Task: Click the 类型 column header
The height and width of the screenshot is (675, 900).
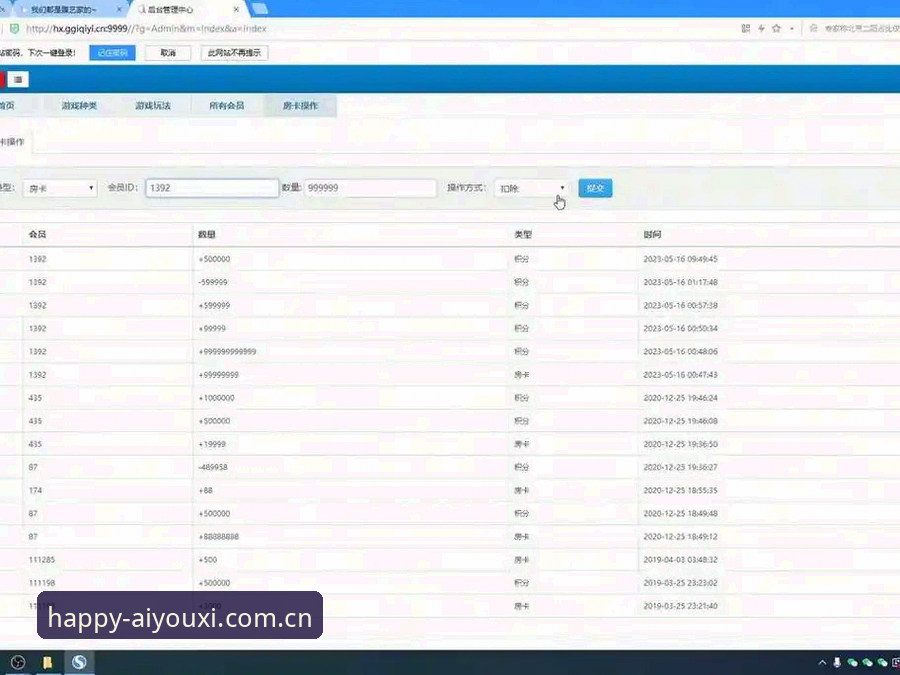Action: click(x=523, y=234)
